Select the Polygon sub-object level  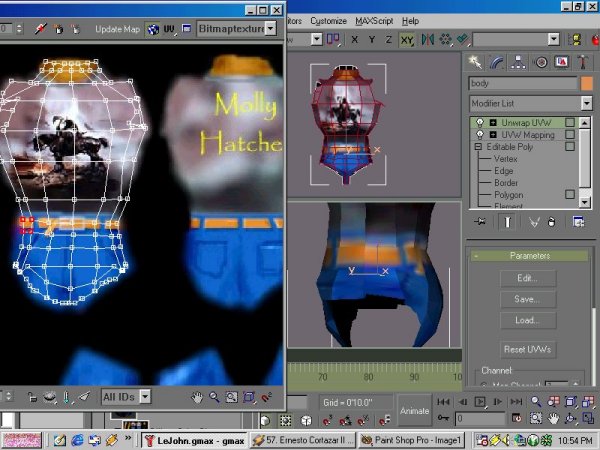[x=509, y=195]
